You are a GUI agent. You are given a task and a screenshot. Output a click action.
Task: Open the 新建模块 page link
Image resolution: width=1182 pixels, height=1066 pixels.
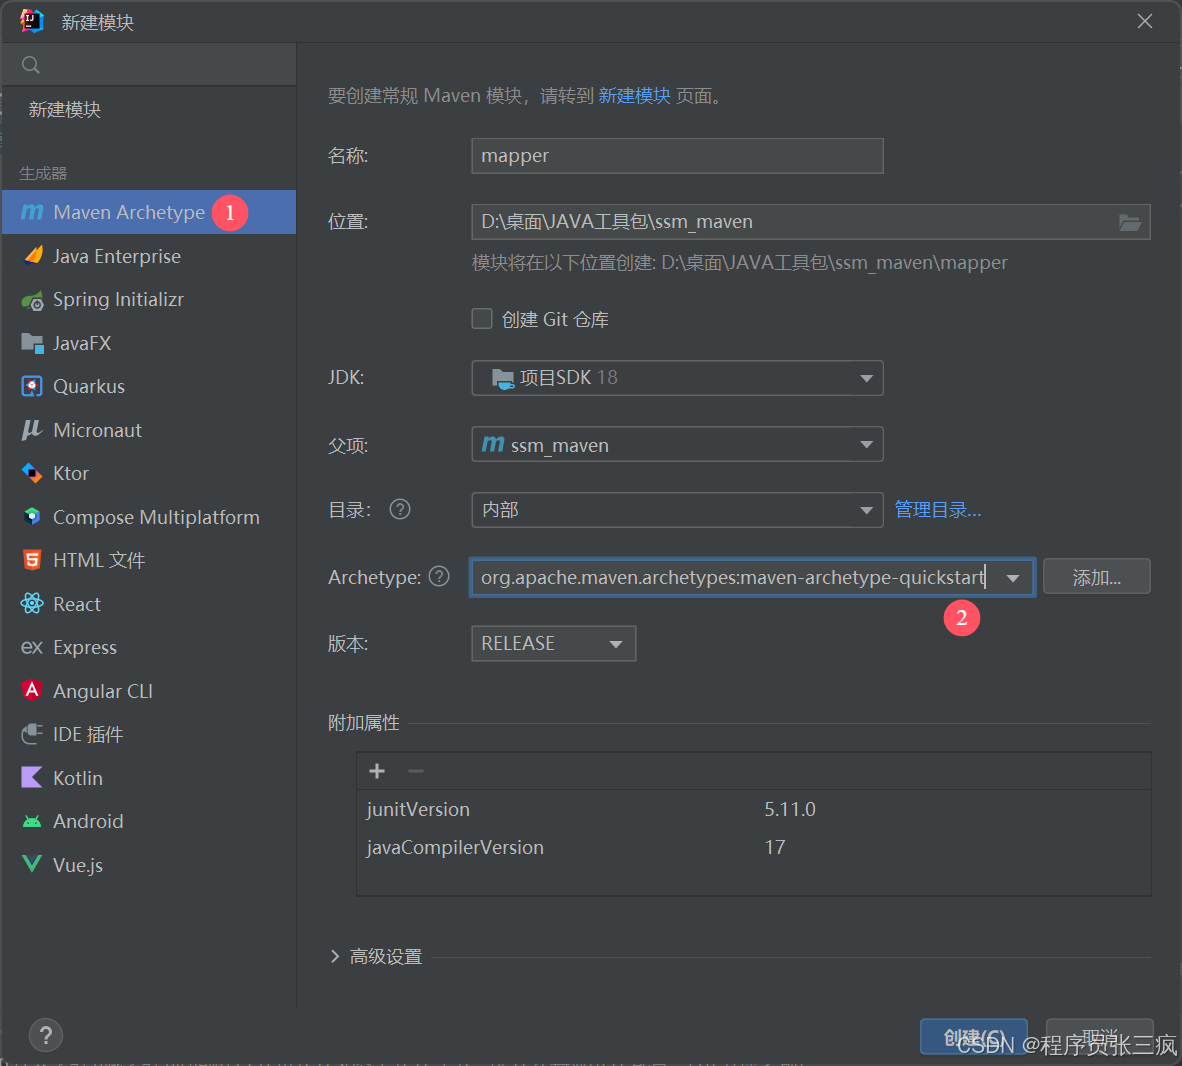click(x=634, y=96)
